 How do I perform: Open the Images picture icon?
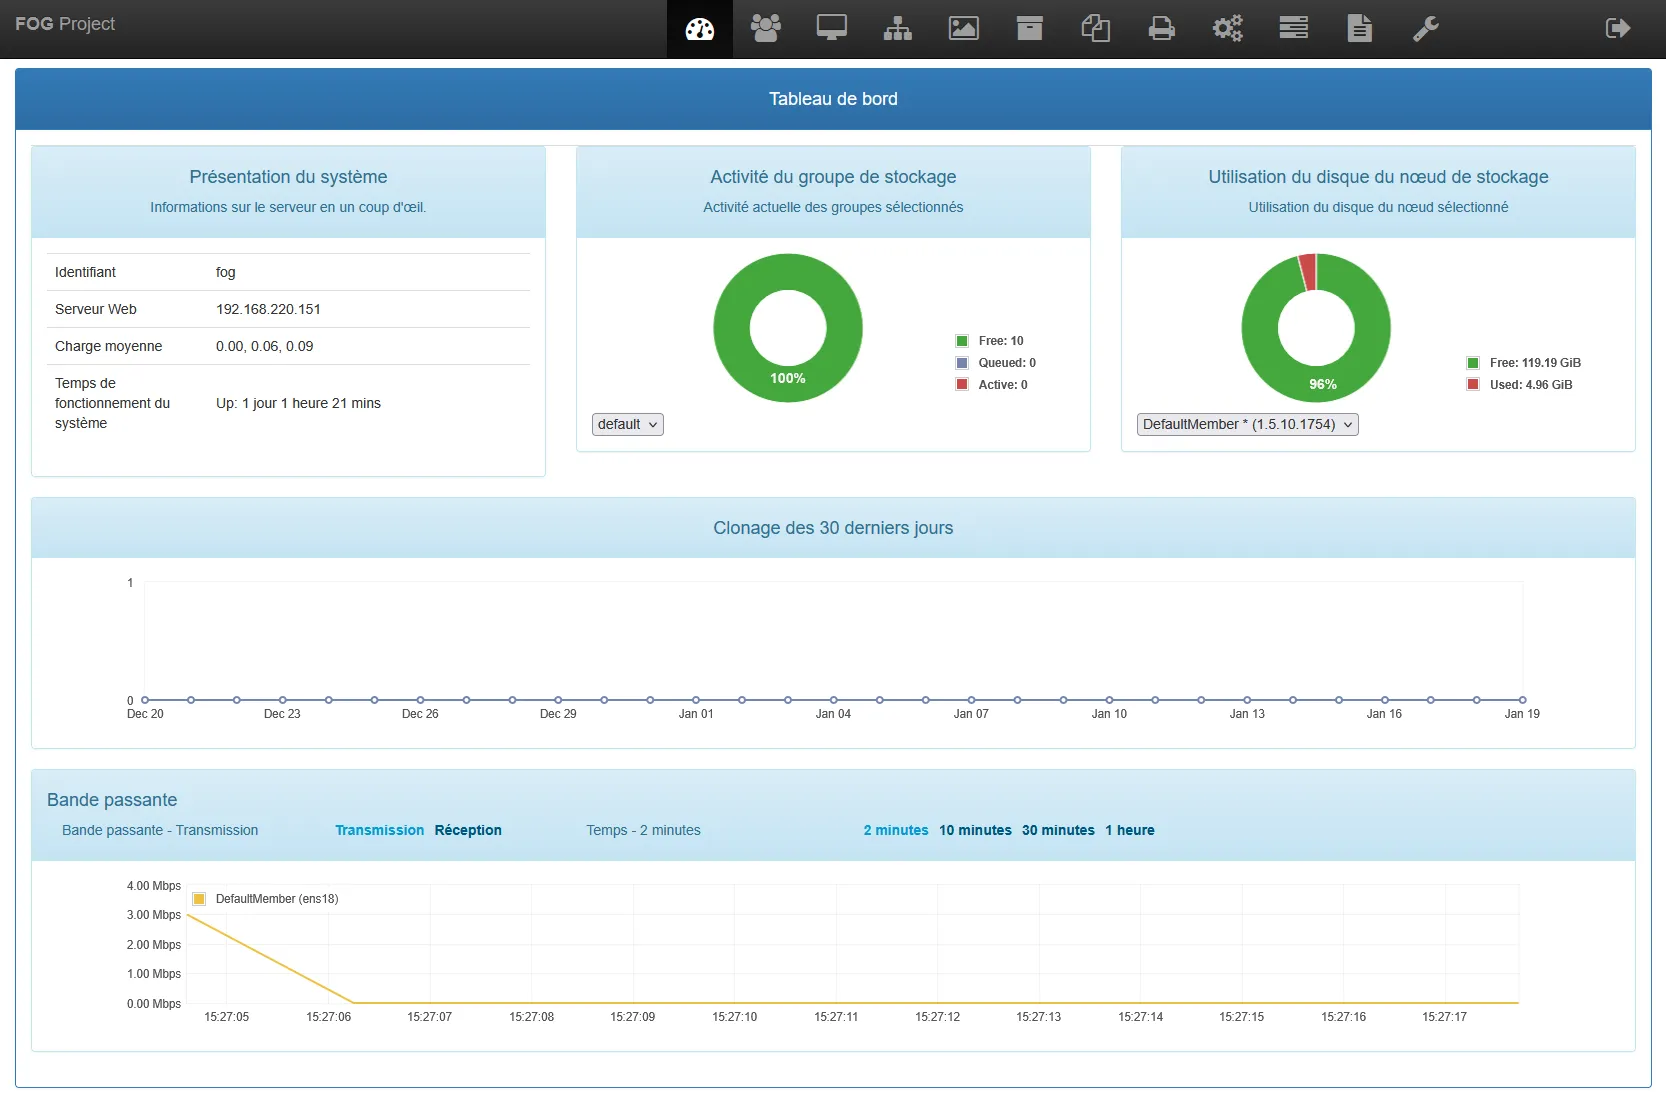[x=963, y=28]
